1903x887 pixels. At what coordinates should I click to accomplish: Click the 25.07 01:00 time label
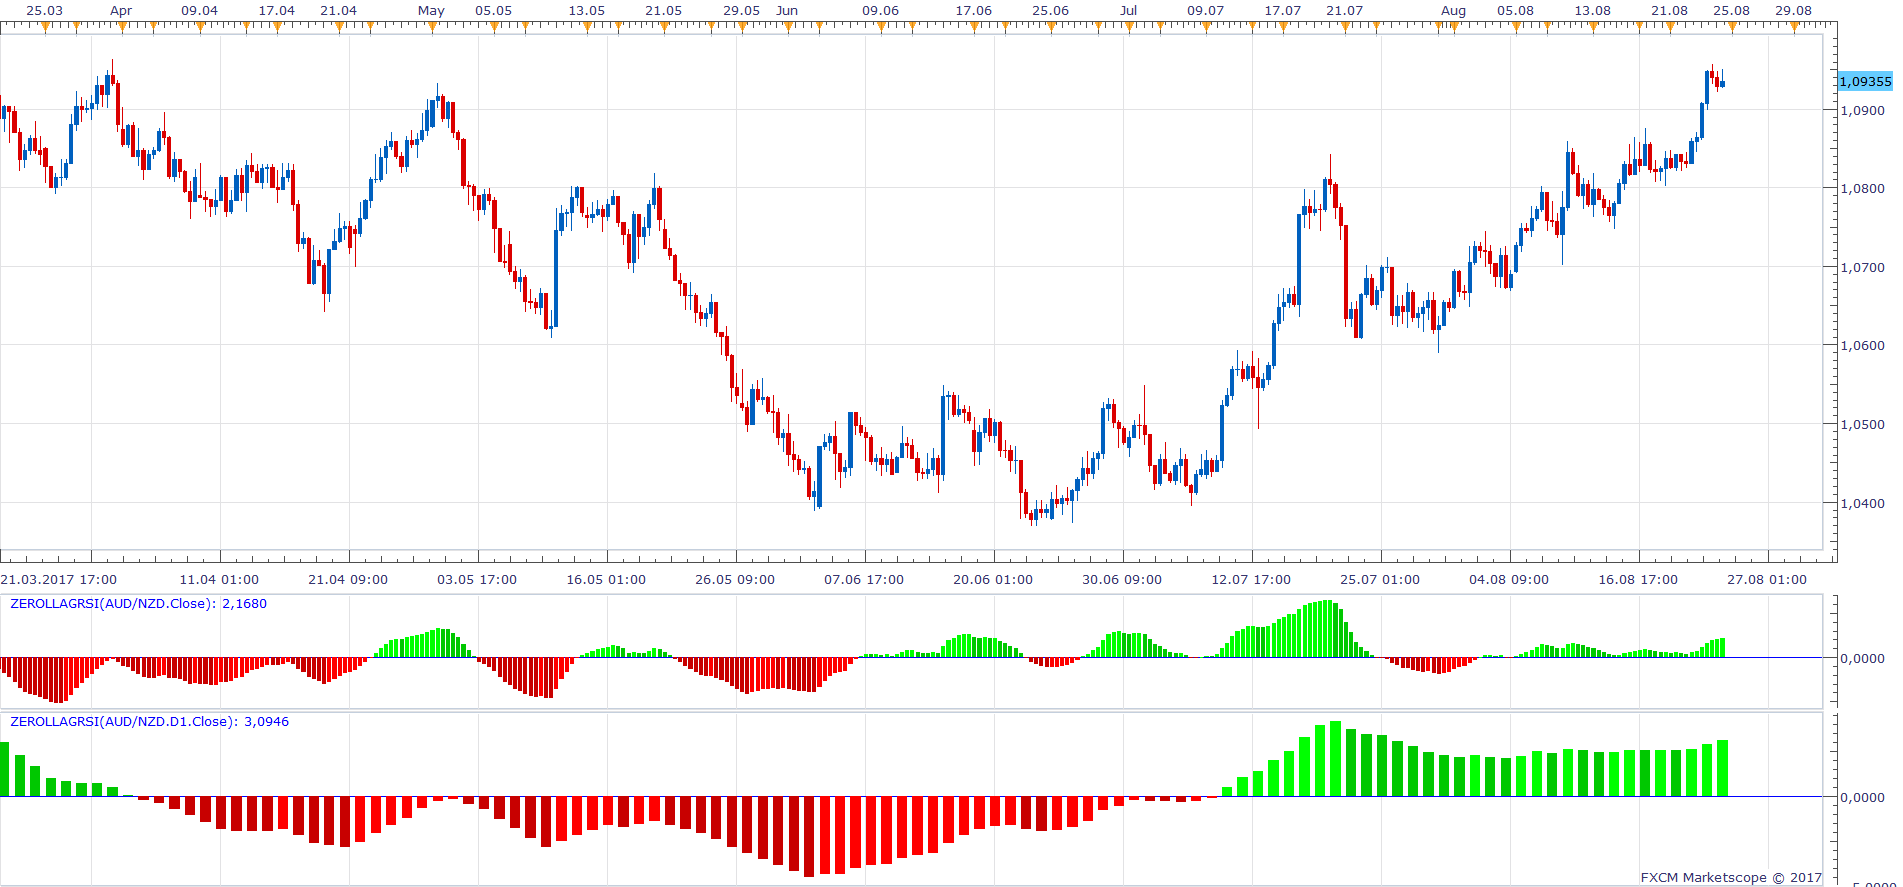coord(1380,580)
